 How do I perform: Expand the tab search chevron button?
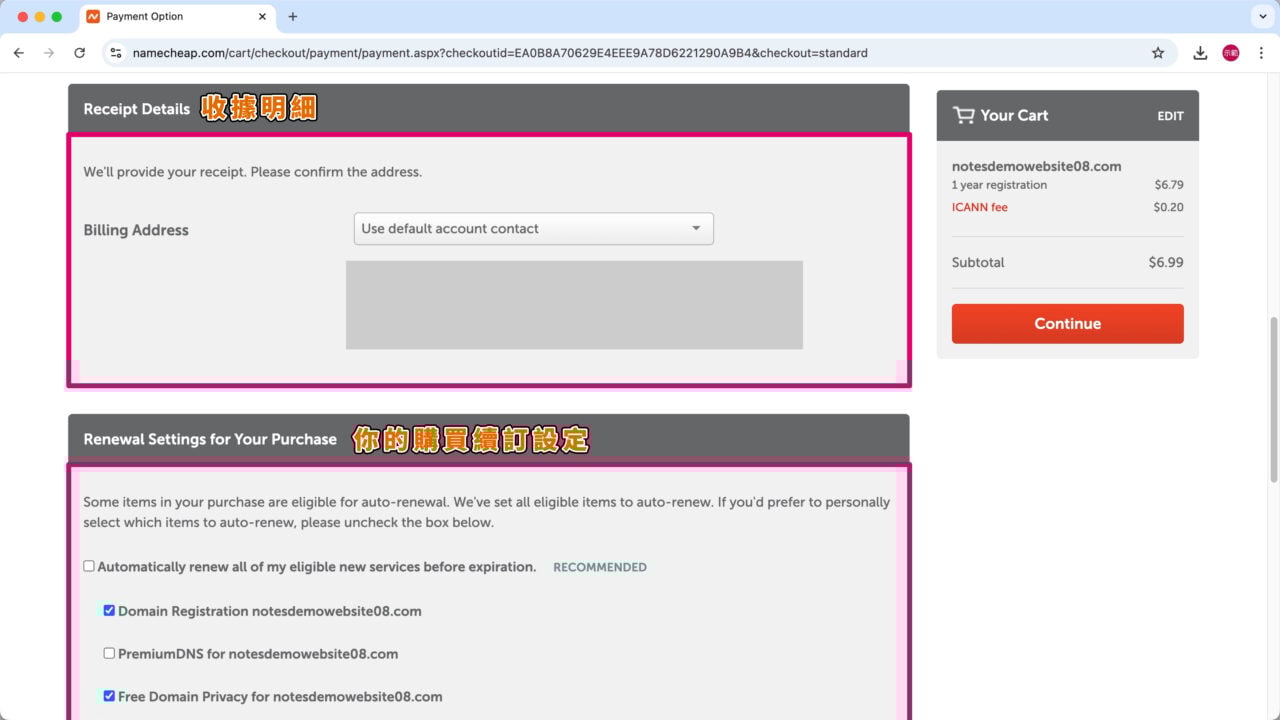pyautogui.click(x=1260, y=17)
